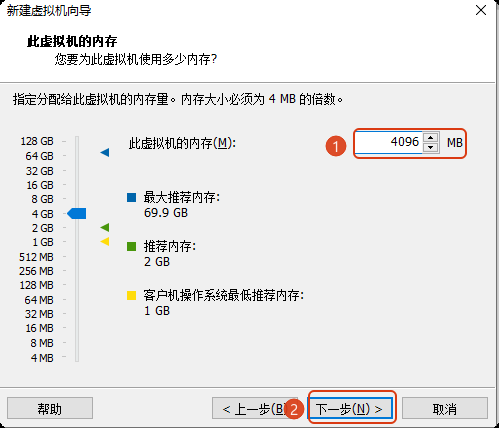Select the 64 GB mark on memory scale

pos(39,156)
